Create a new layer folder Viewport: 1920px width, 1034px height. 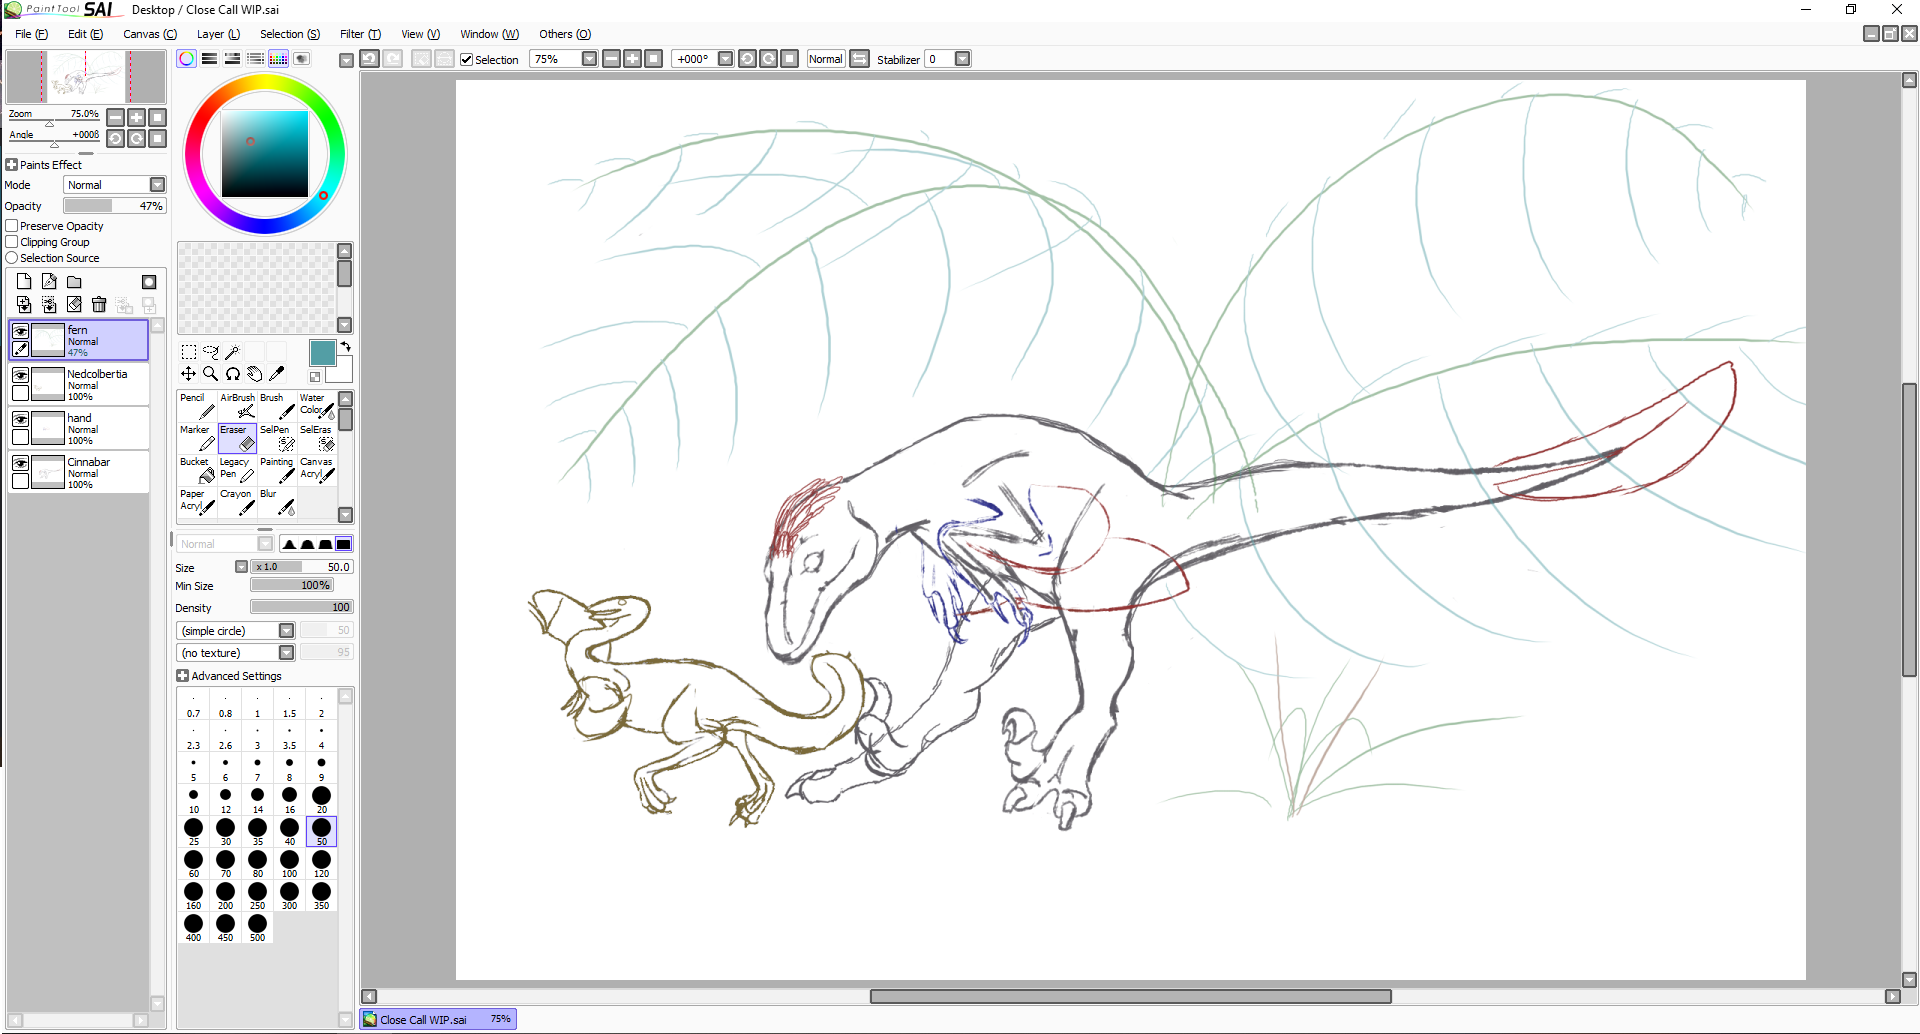click(x=74, y=282)
